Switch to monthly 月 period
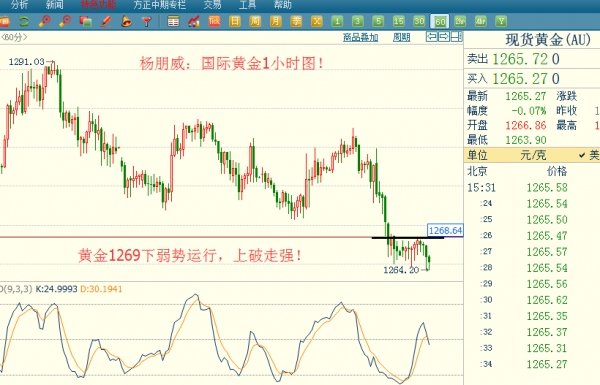The width and height of the screenshot is (600, 385). pos(276,21)
